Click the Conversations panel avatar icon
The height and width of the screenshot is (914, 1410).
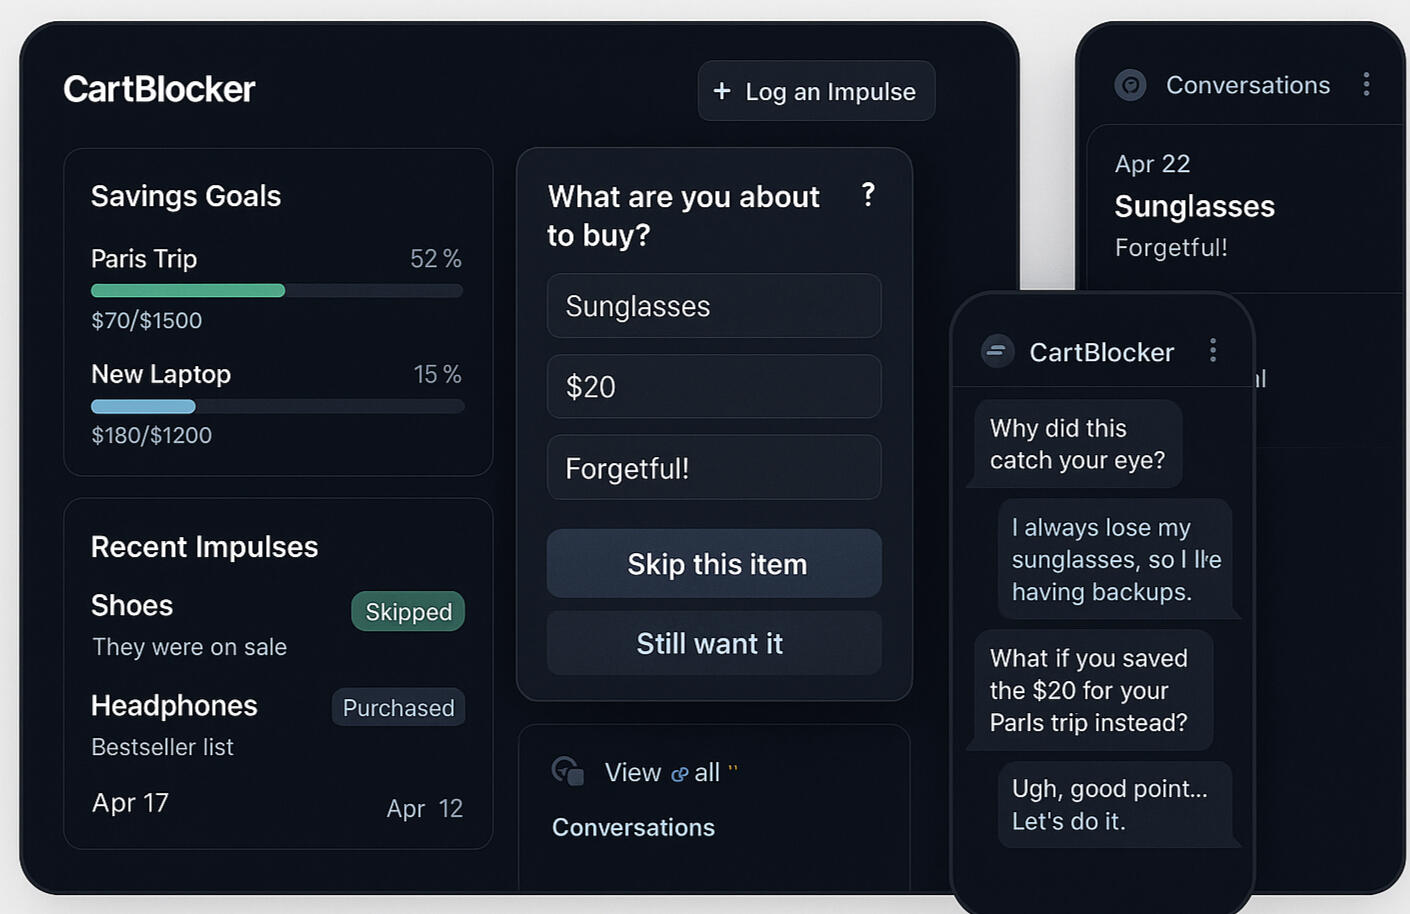pyautogui.click(x=1131, y=85)
